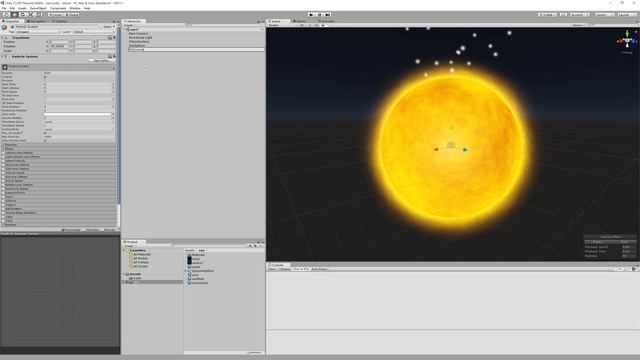Click the Position X input field

coord(59,42)
